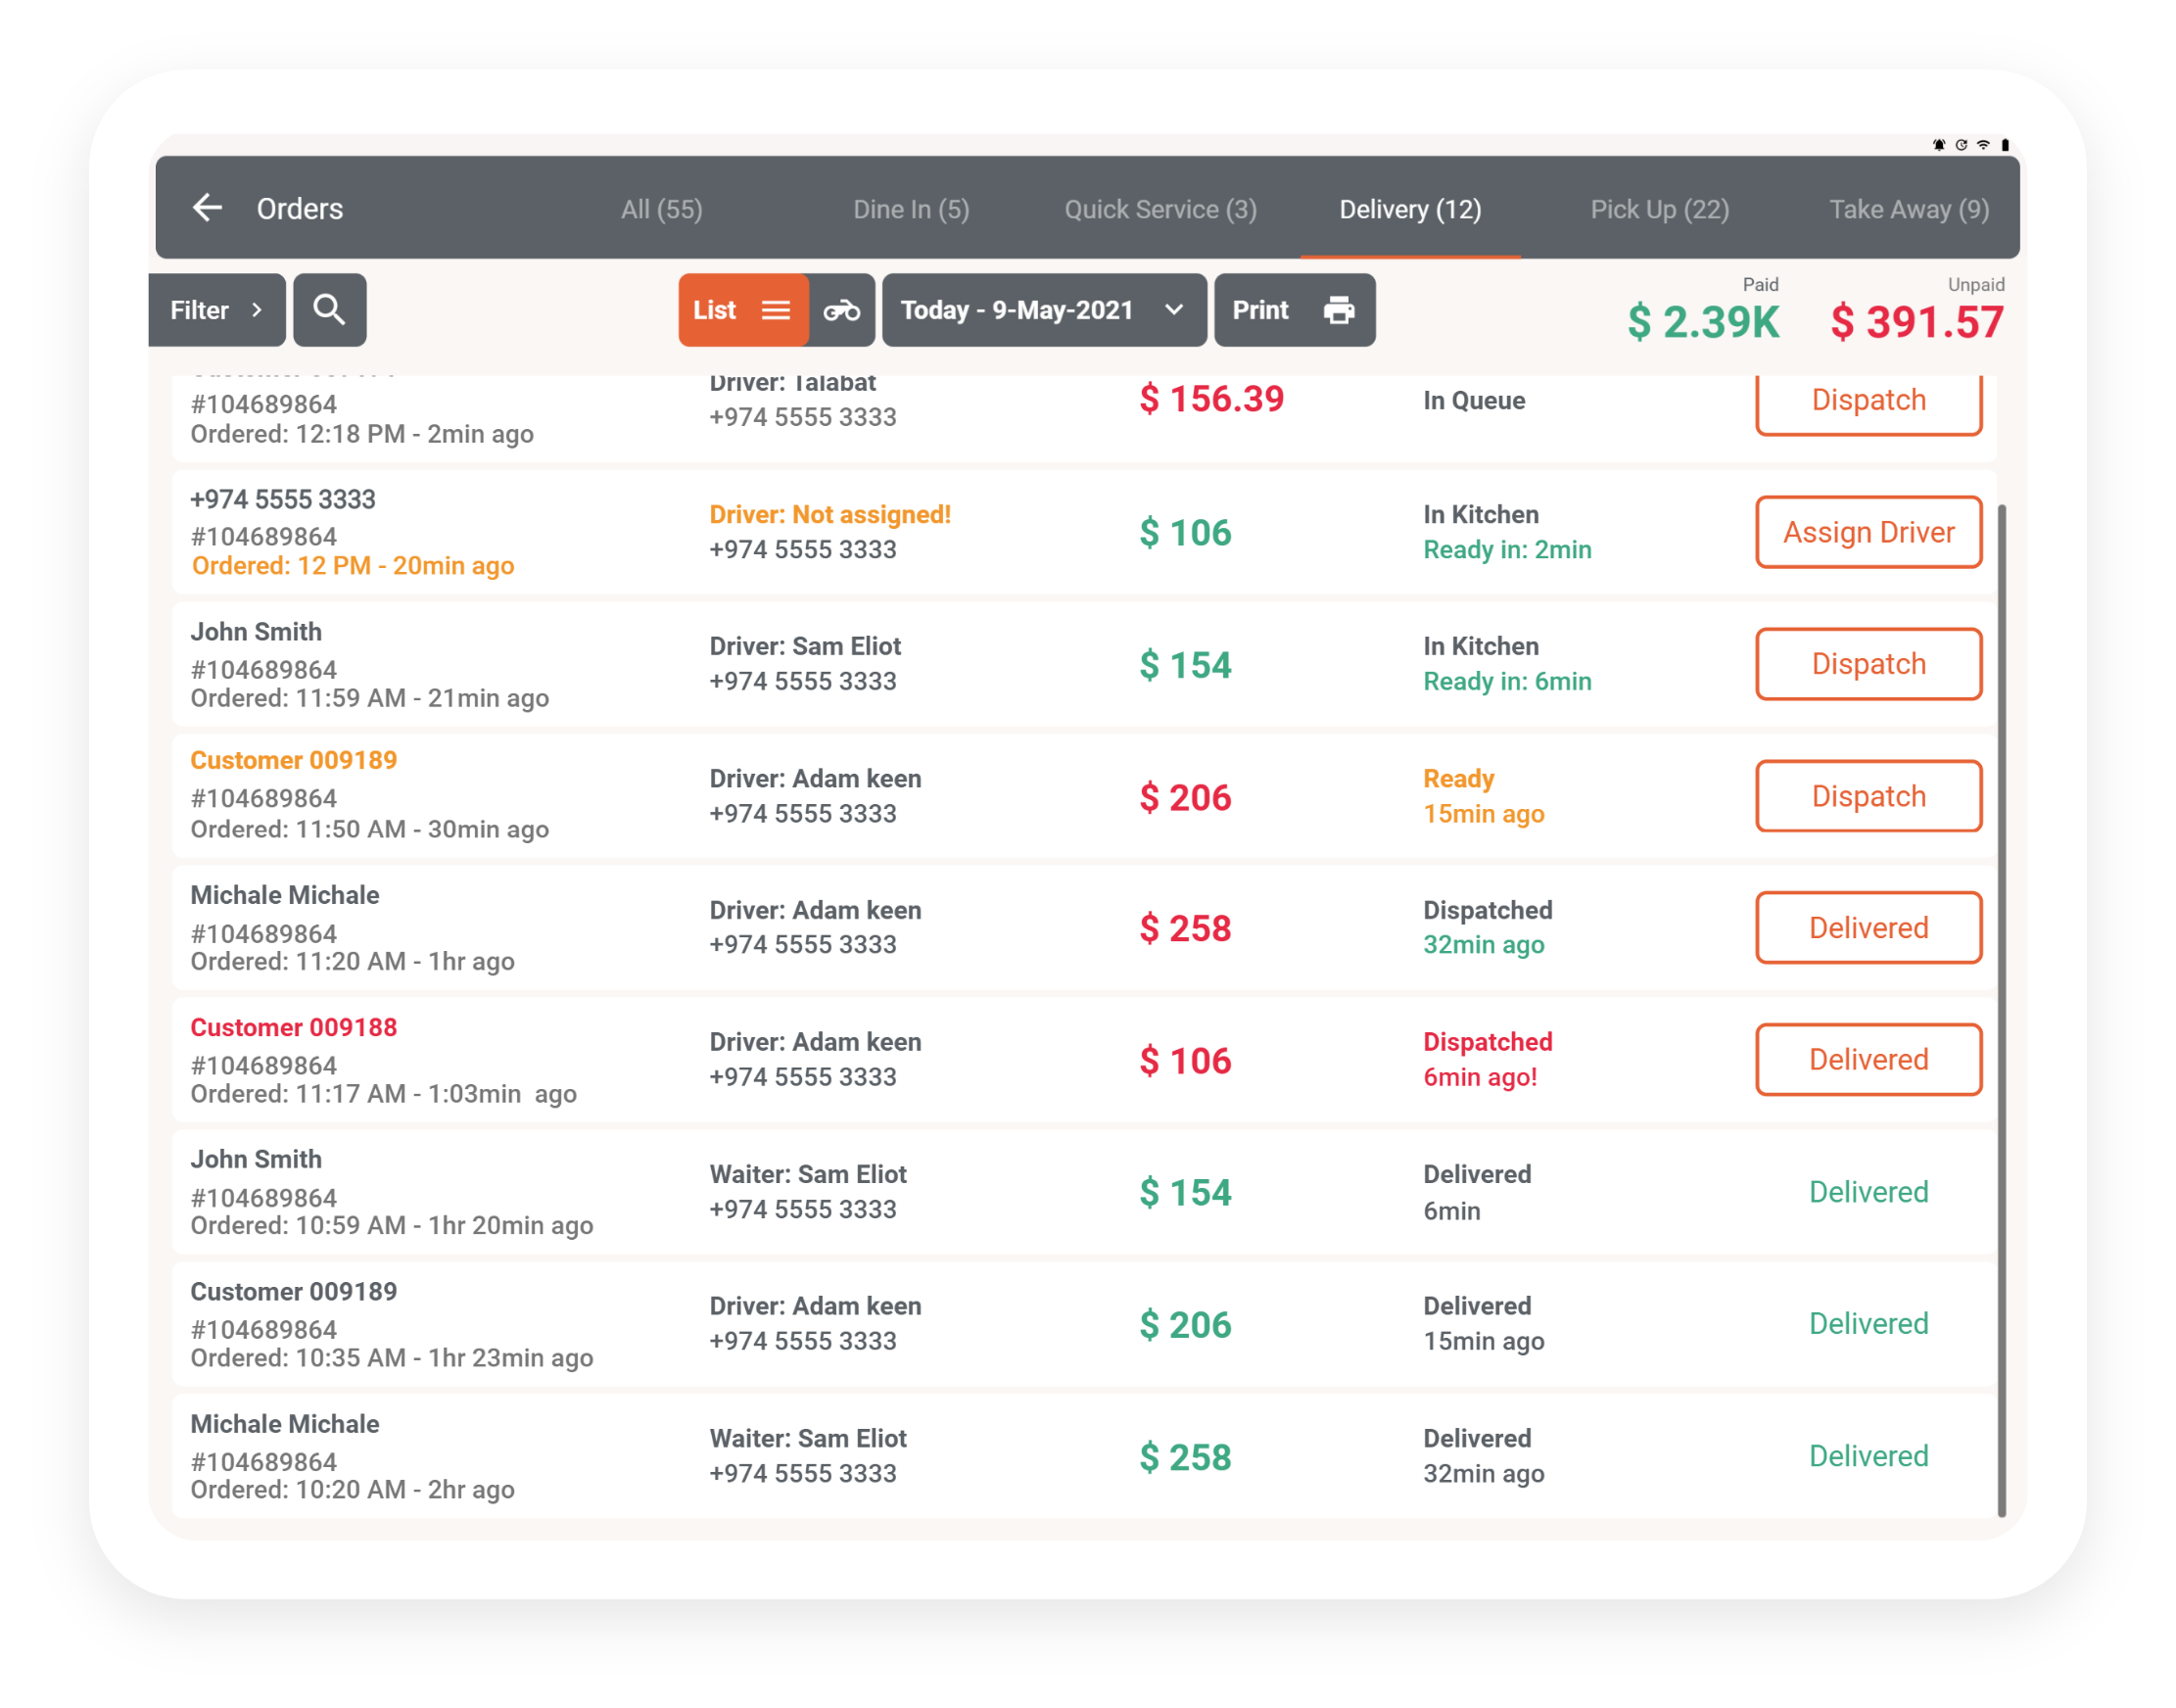2176x1708 pixels.
Task: Click the hamburger icon inside the List button
Action: click(x=777, y=310)
